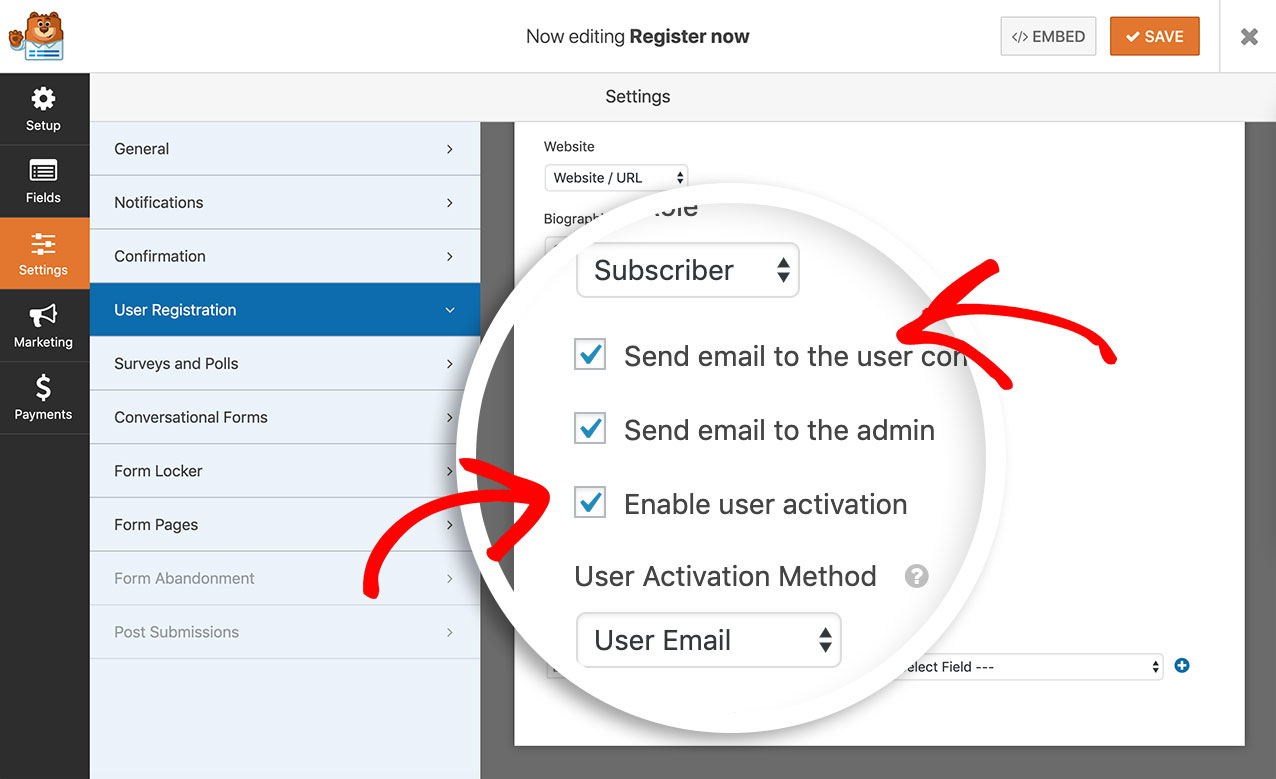Open the User Email activation method dropdown
The image size is (1276, 779).
click(709, 640)
